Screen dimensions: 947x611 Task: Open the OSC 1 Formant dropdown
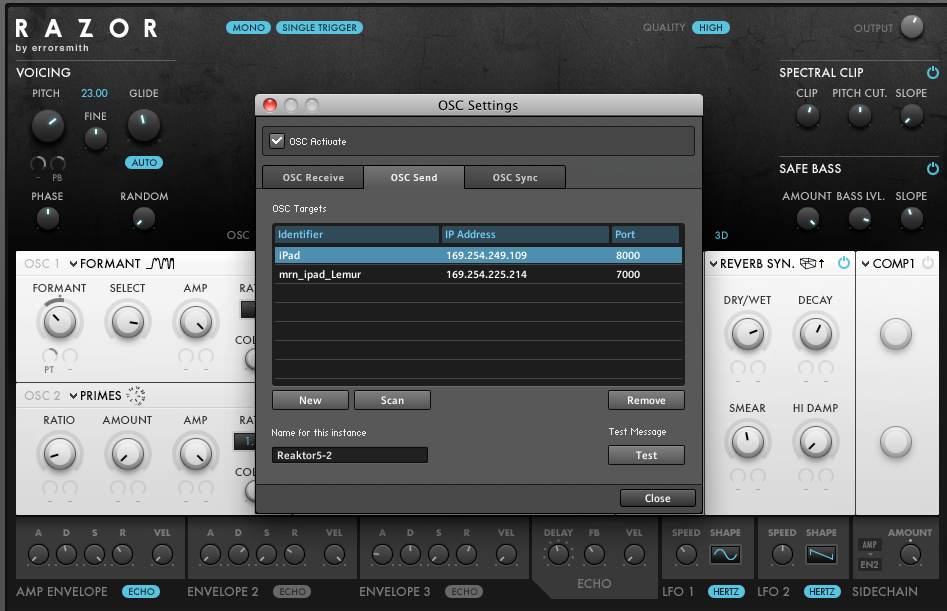[74, 264]
